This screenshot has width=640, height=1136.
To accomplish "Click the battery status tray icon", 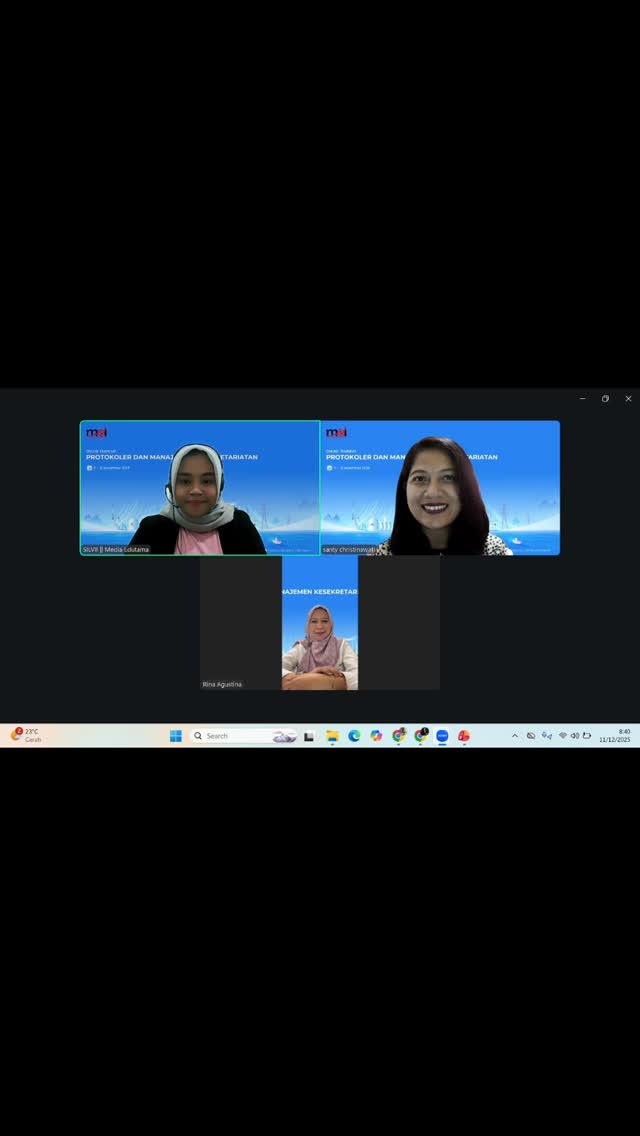I will point(587,736).
